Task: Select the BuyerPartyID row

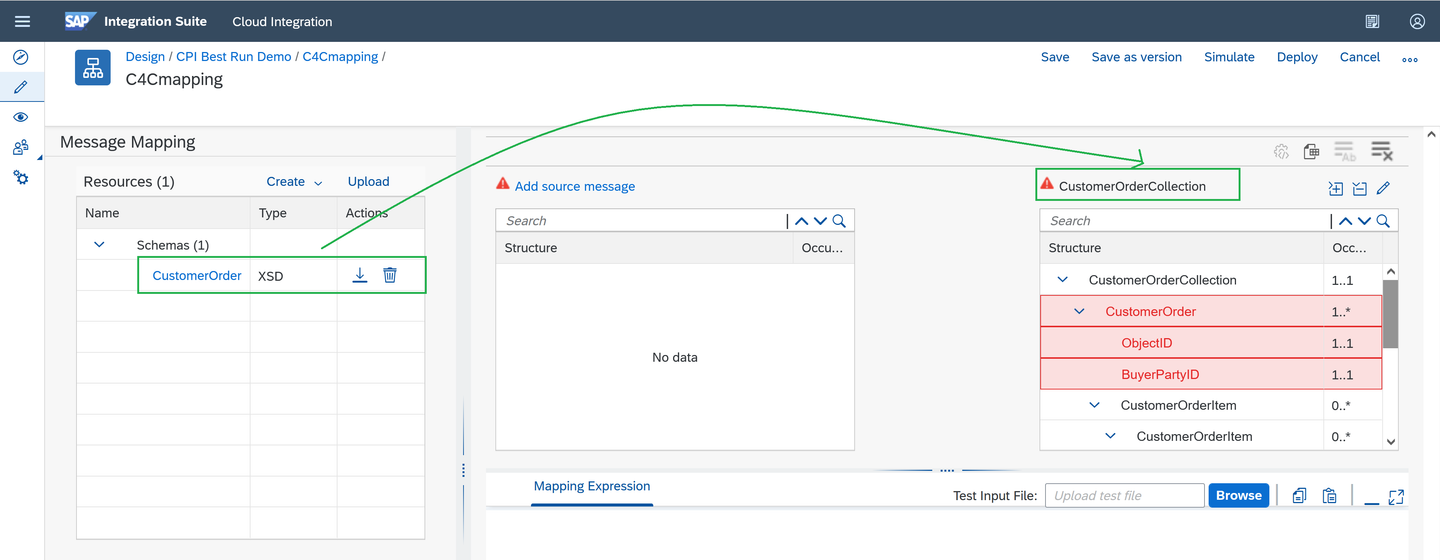Action: point(1211,375)
